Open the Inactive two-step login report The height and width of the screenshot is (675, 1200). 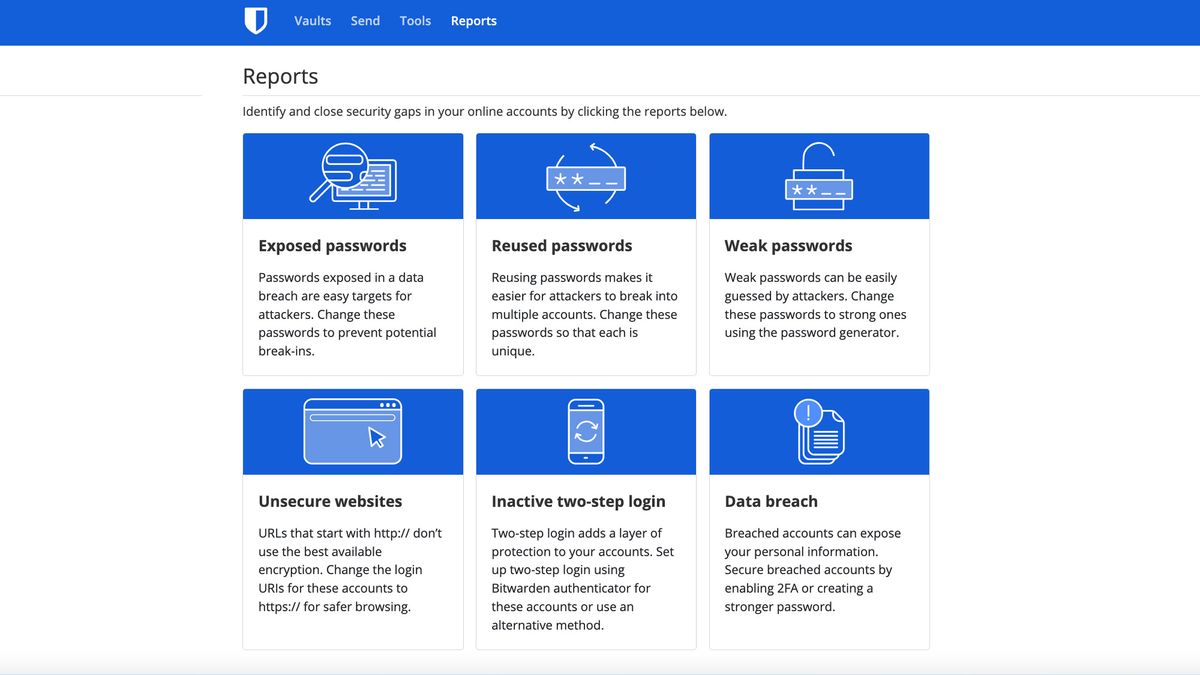click(585, 510)
